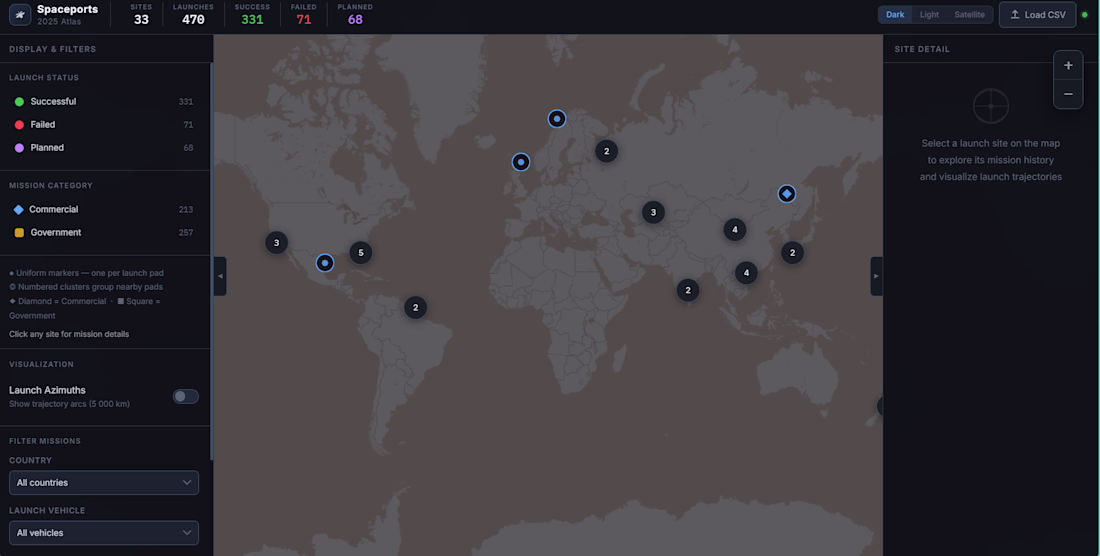Select the single launch site marker in Mexico

(325, 263)
